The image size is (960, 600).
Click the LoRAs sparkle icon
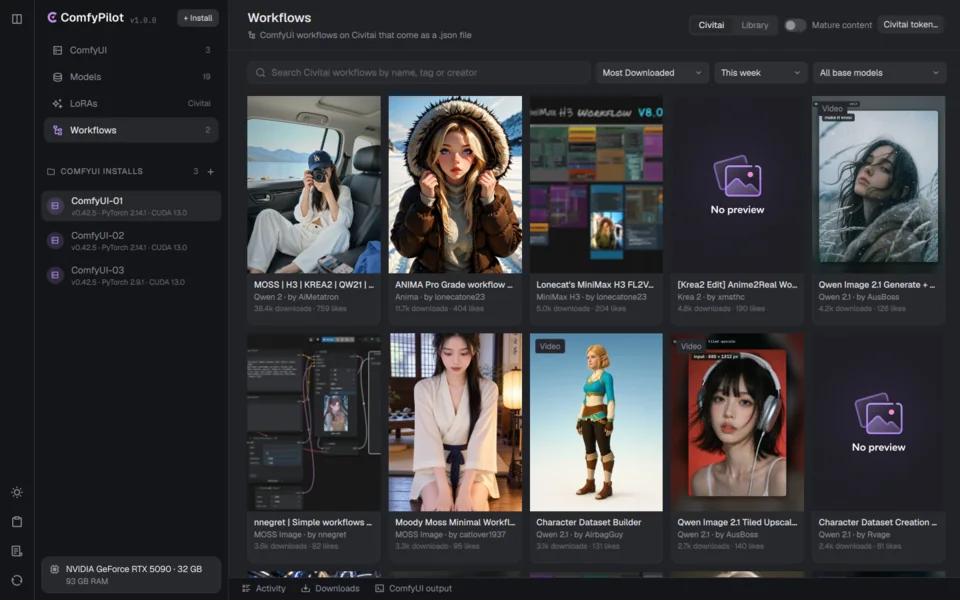tap(58, 103)
